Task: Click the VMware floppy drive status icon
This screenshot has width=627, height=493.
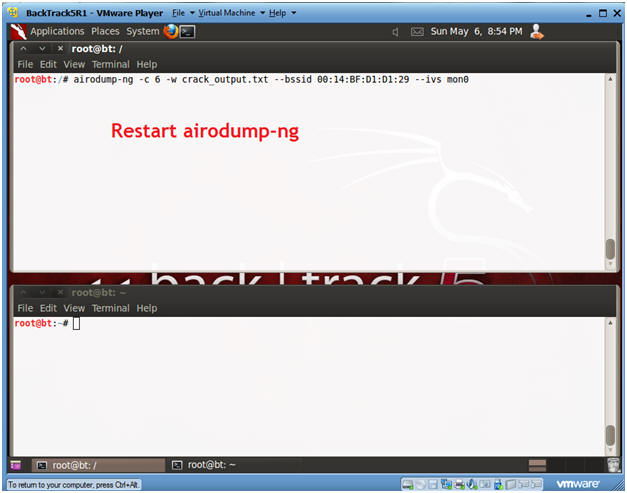Action: tap(433, 485)
